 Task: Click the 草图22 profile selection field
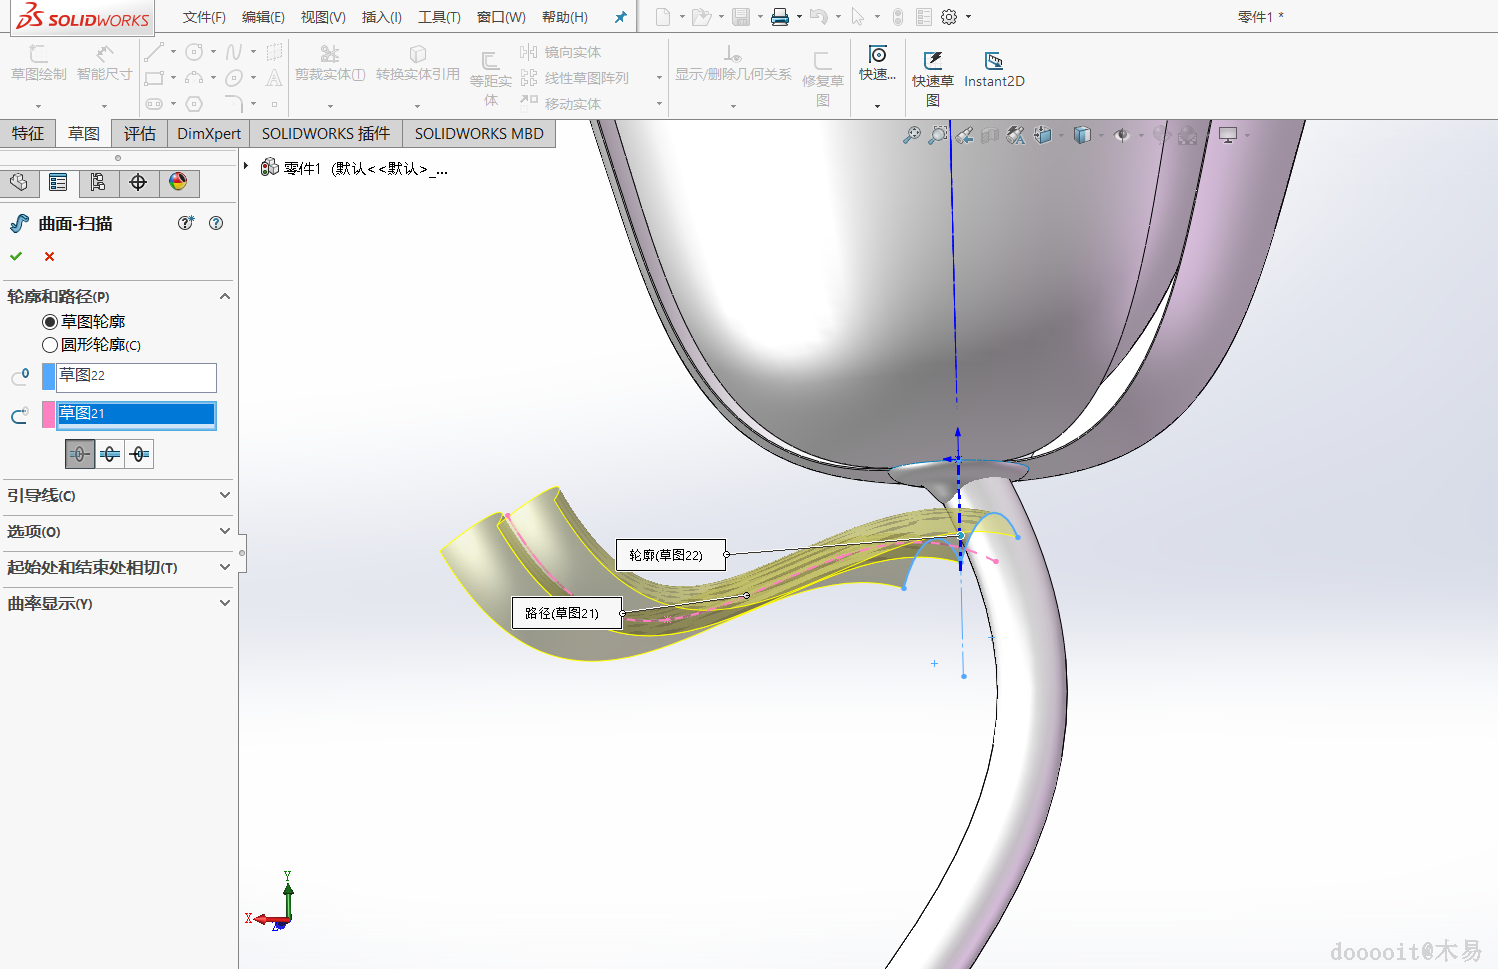click(x=135, y=376)
